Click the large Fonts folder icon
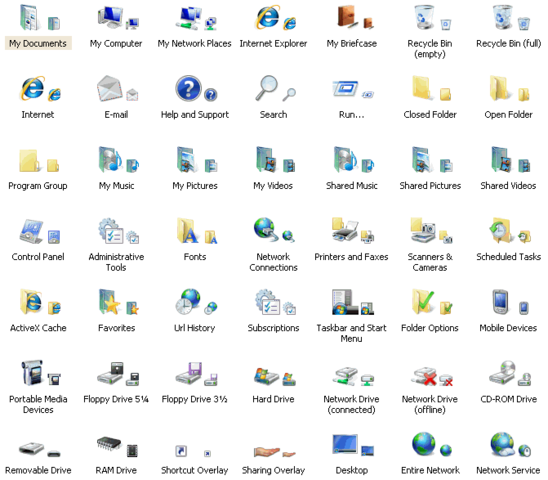The height and width of the screenshot is (480, 548). pyautogui.click(x=188, y=231)
